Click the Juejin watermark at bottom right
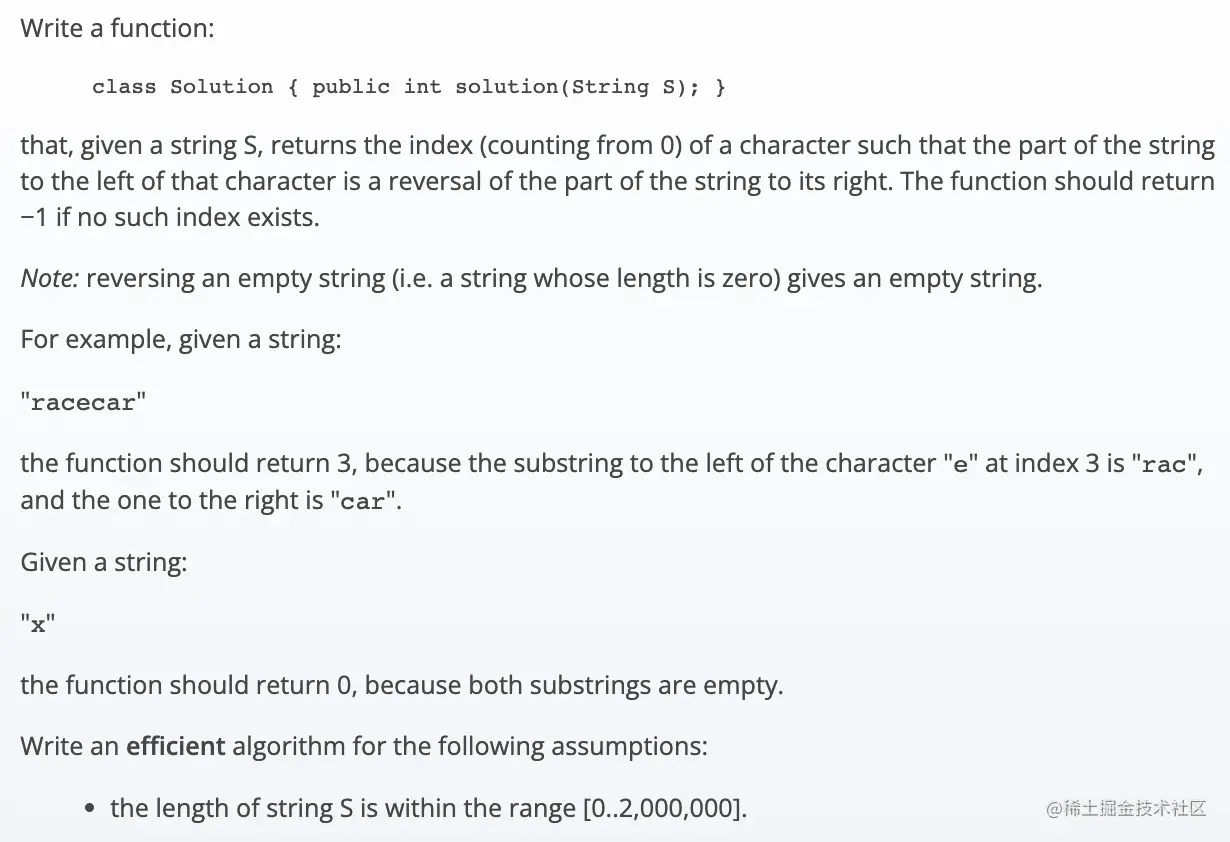This screenshot has height=842, width=1230. [1126, 808]
